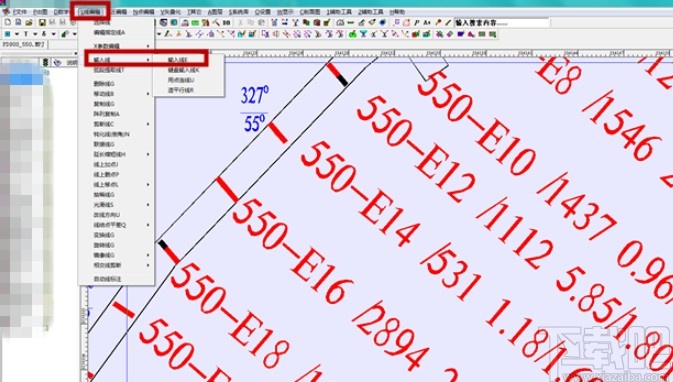
Task: Click the traffic light icon in side panel
Action: pos(45,63)
